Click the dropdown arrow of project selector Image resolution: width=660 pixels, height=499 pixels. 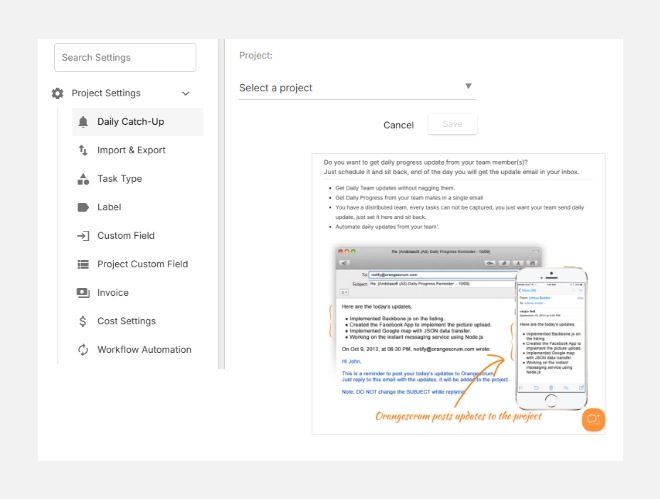point(468,87)
